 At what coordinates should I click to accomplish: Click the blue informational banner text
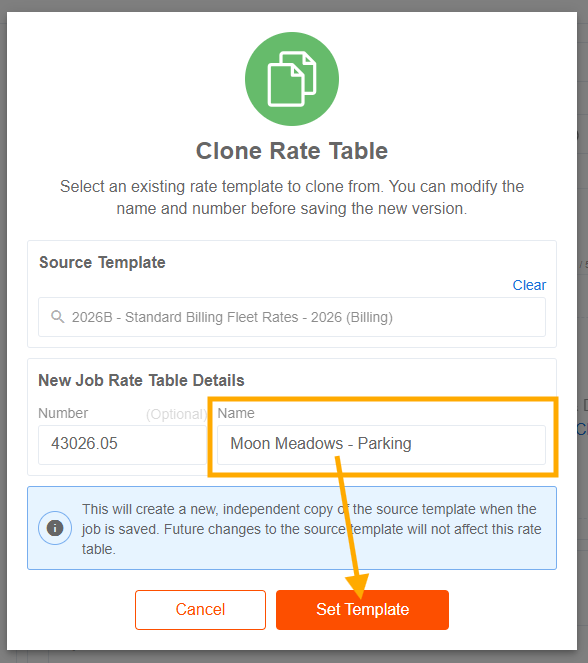click(312, 529)
